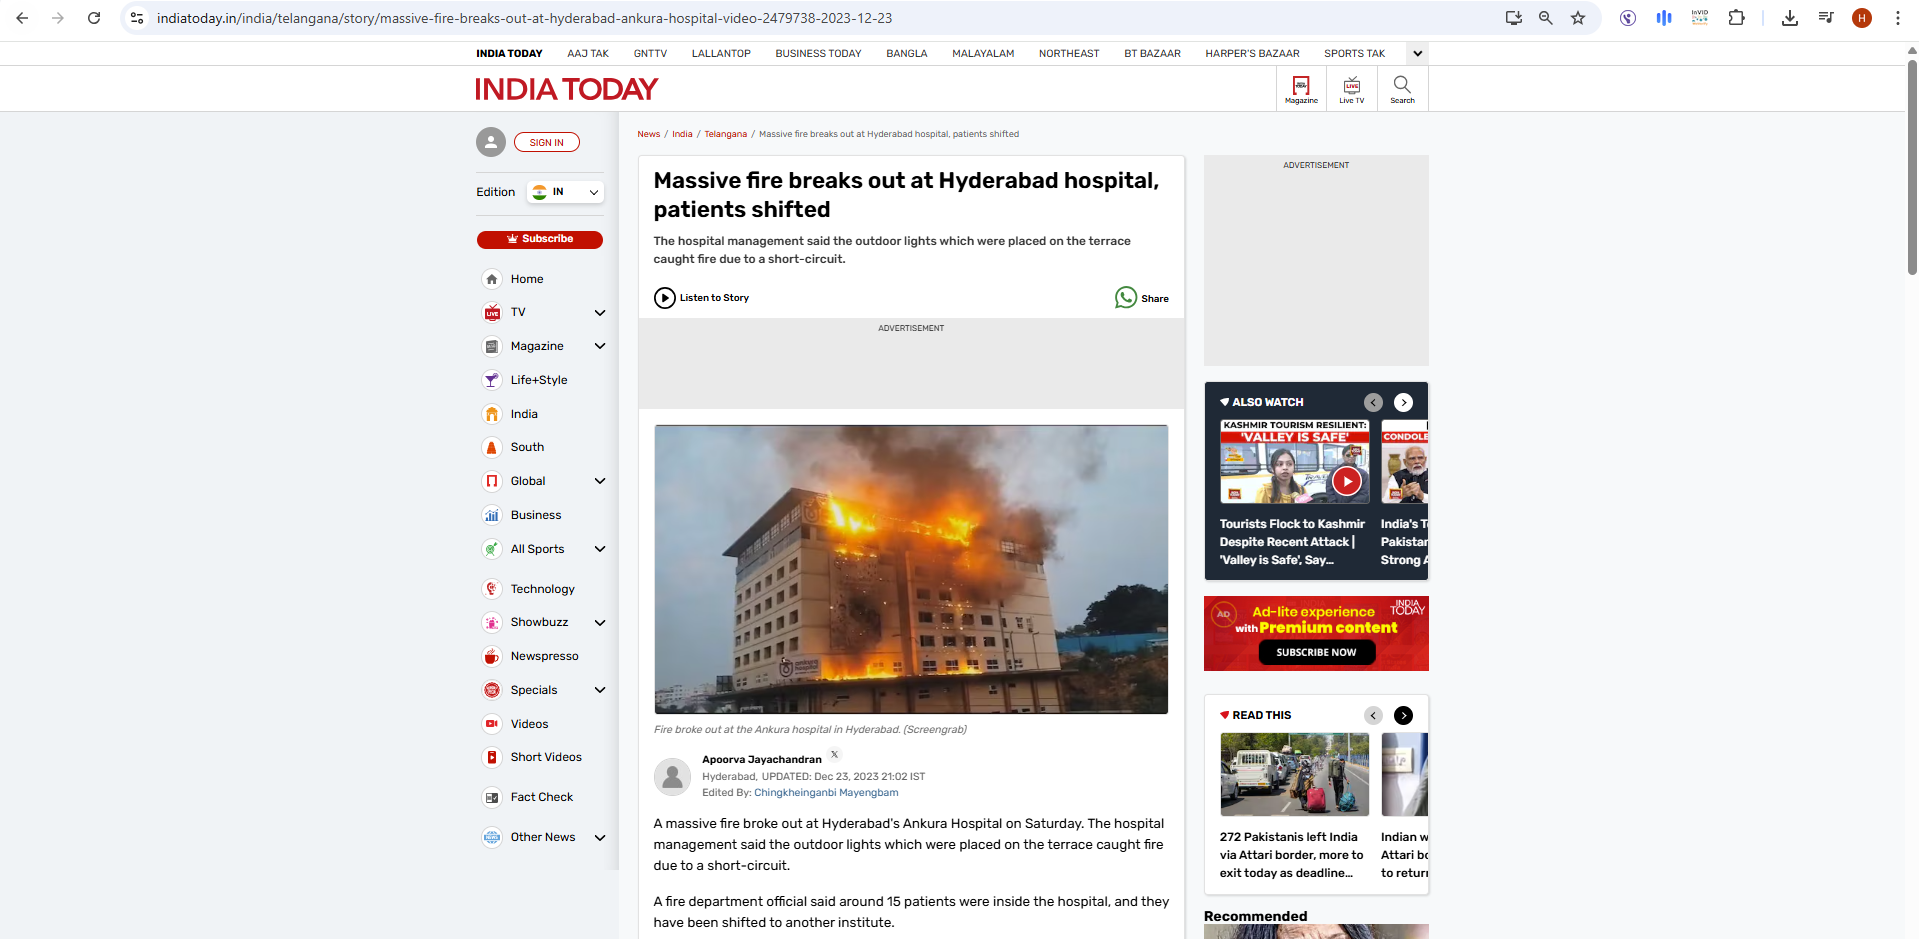
Task: Play the Listen to Story audio
Action: tap(665, 298)
